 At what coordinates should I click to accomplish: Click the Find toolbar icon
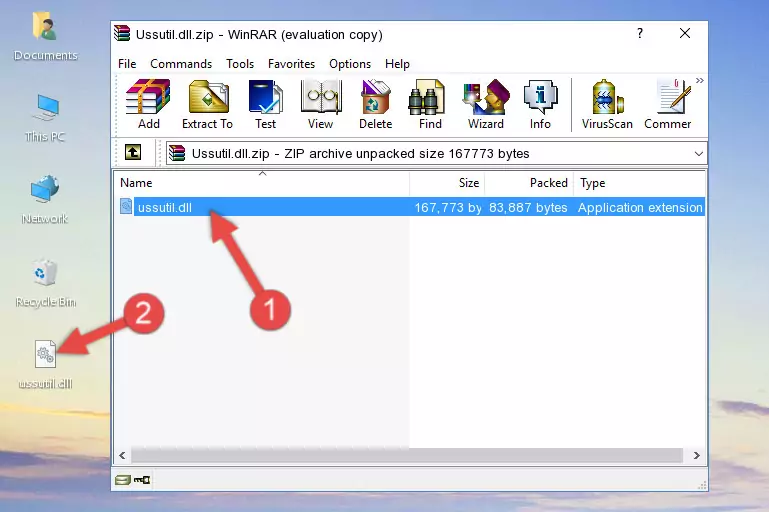[x=430, y=104]
